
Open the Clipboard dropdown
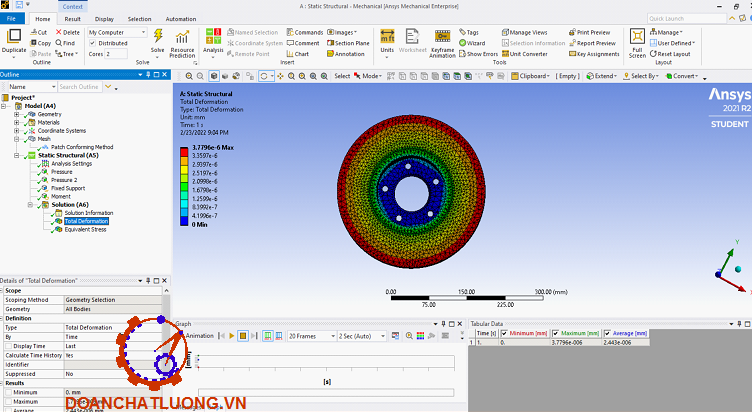[530, 76]
